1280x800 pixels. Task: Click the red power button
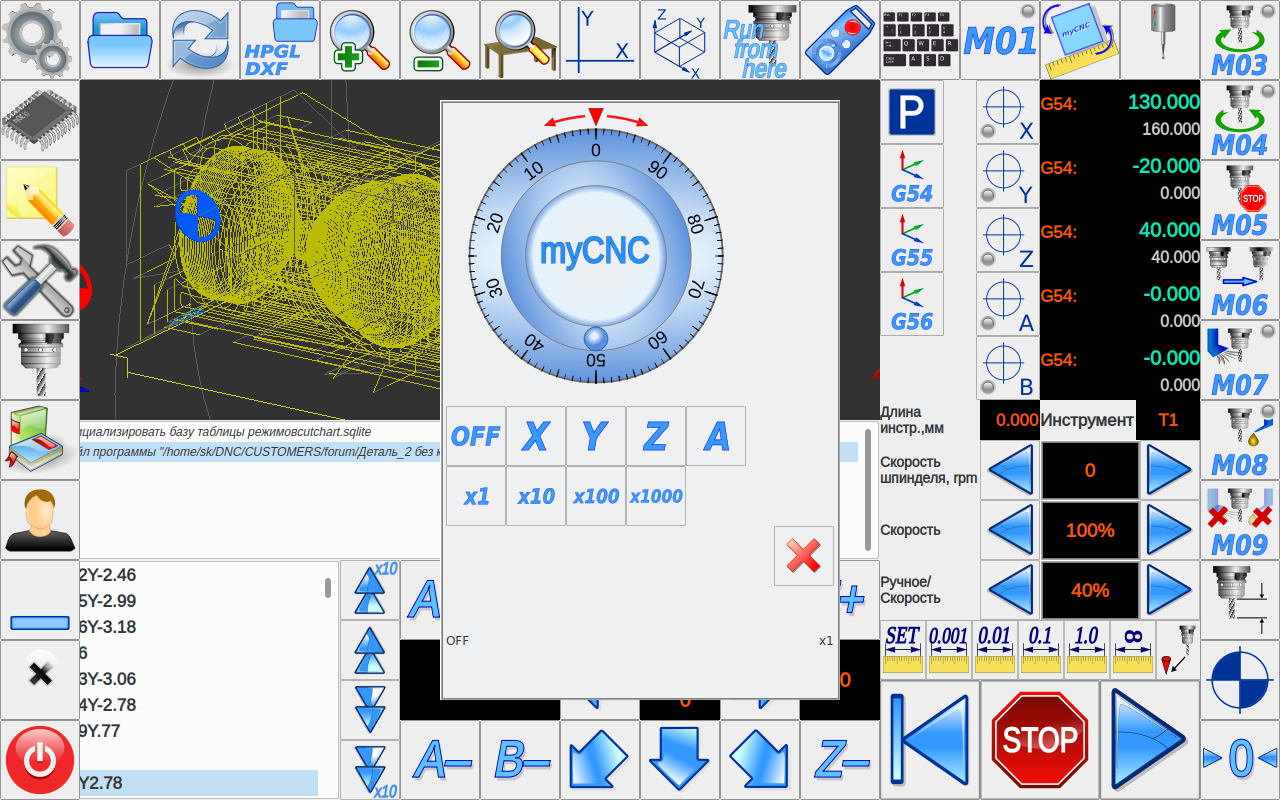(40, 760)
